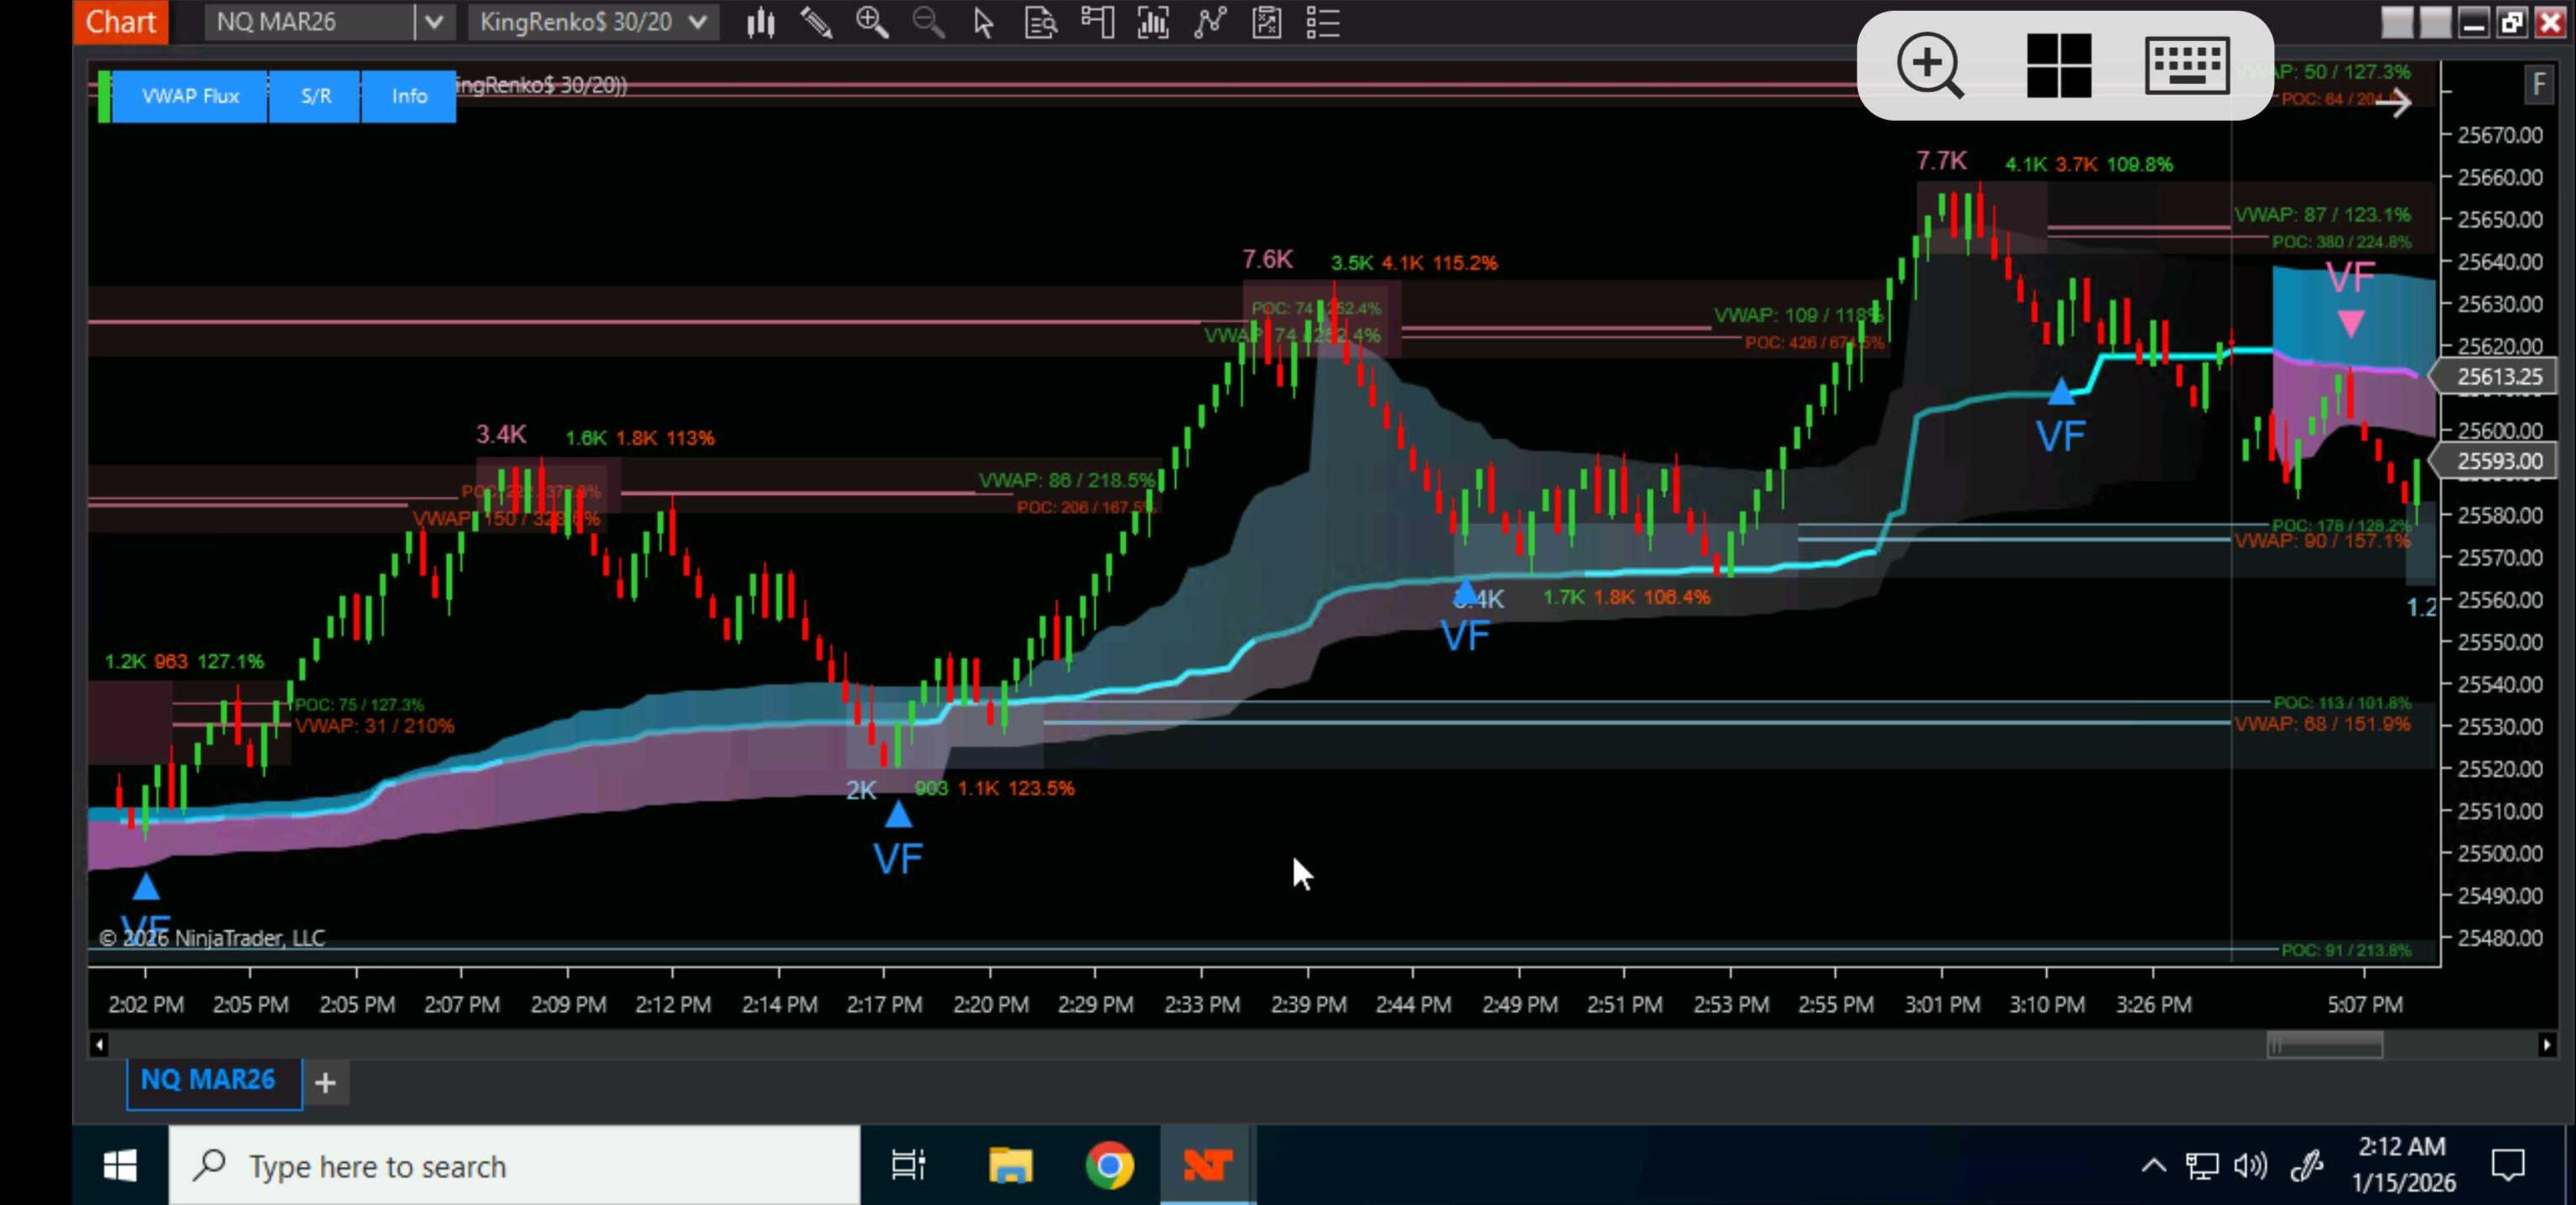Open Chrome from the taskbar
Image resolution: width=2576 pixels, height=1205 pixels.
[1109, 1166]
